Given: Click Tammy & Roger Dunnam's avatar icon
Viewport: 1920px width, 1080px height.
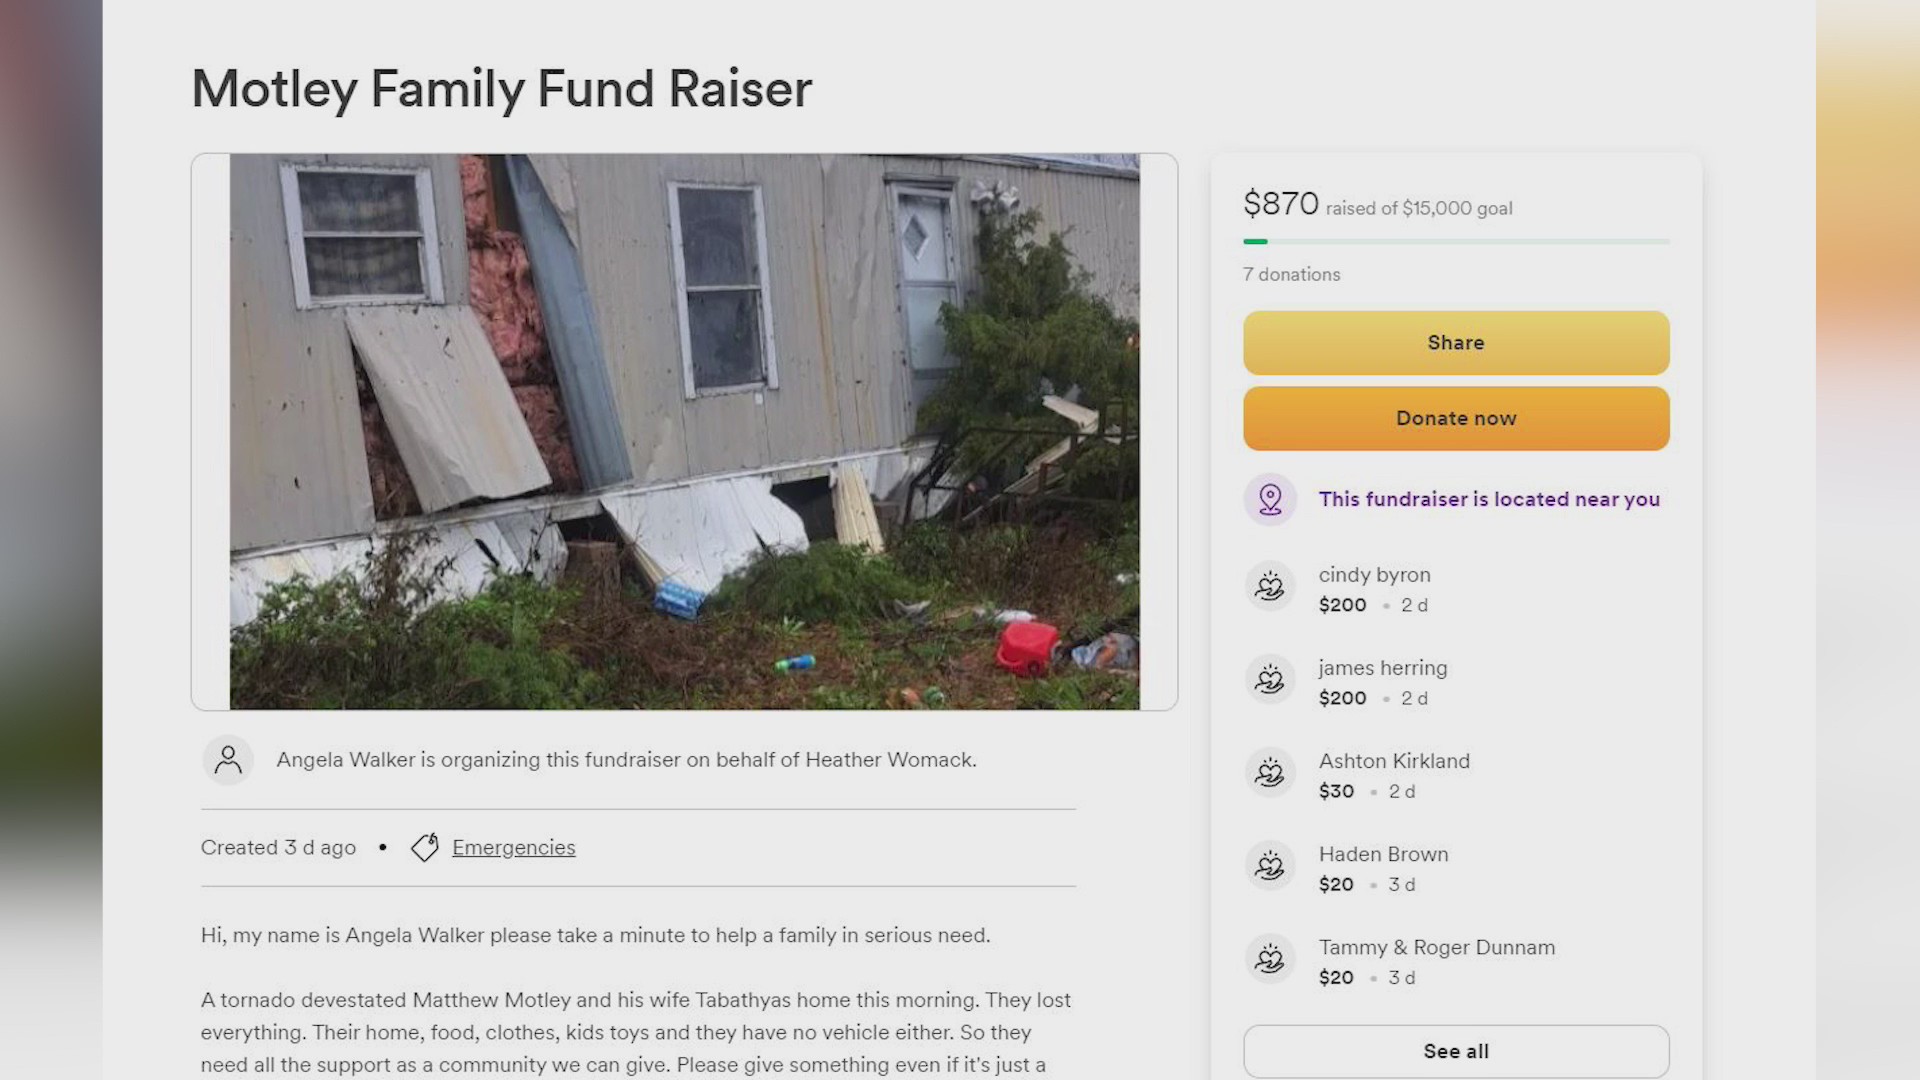Looking at the screenshot, I should tap(1270, 958).
